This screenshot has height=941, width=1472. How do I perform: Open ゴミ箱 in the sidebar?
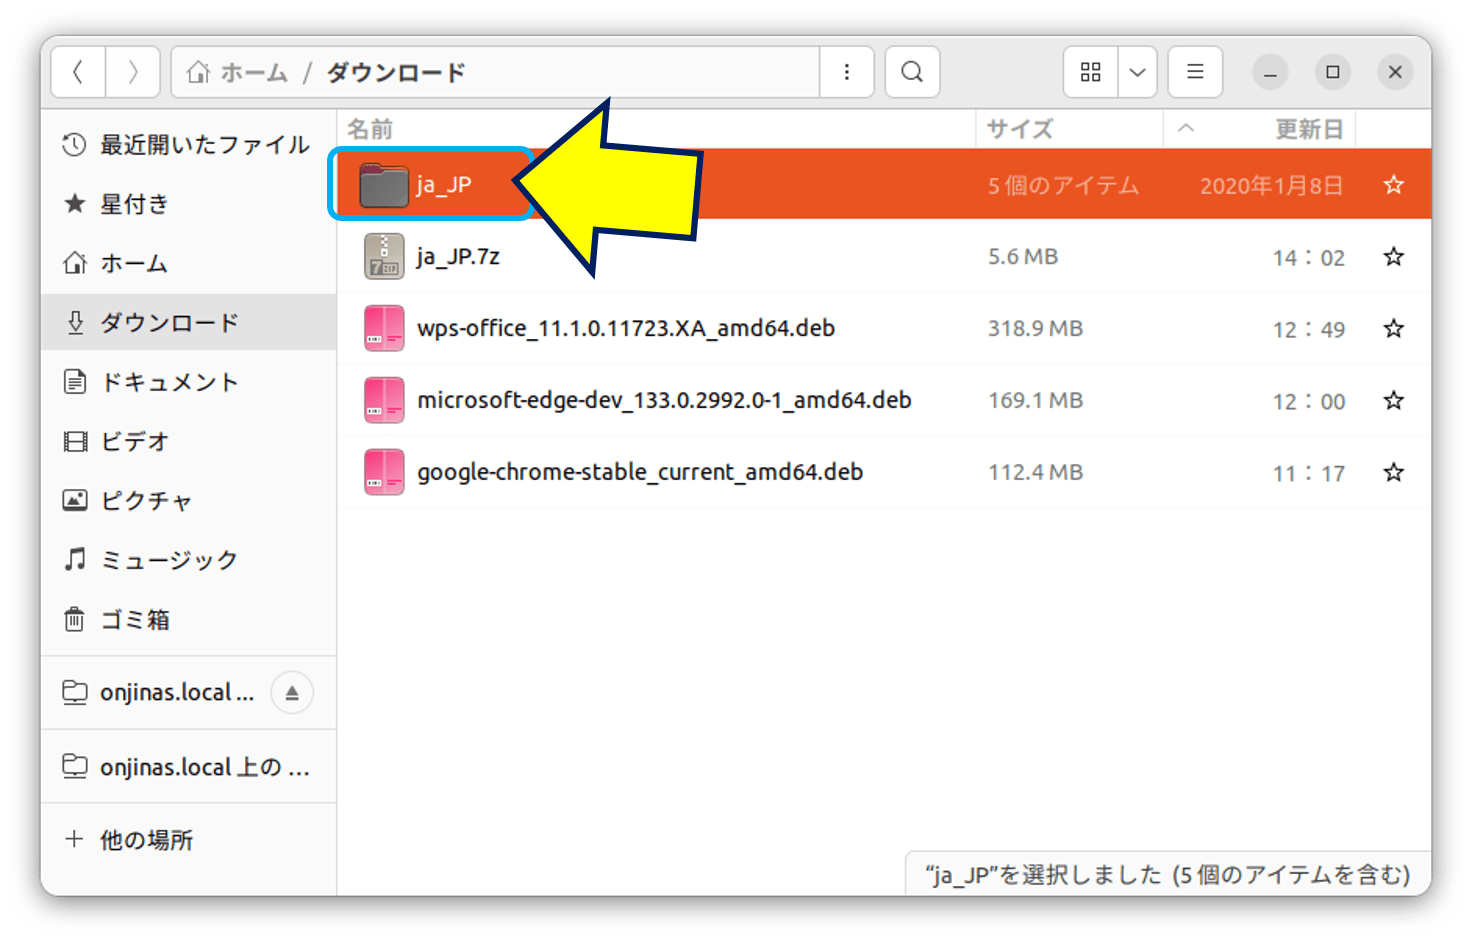click(x=188, y=619)
